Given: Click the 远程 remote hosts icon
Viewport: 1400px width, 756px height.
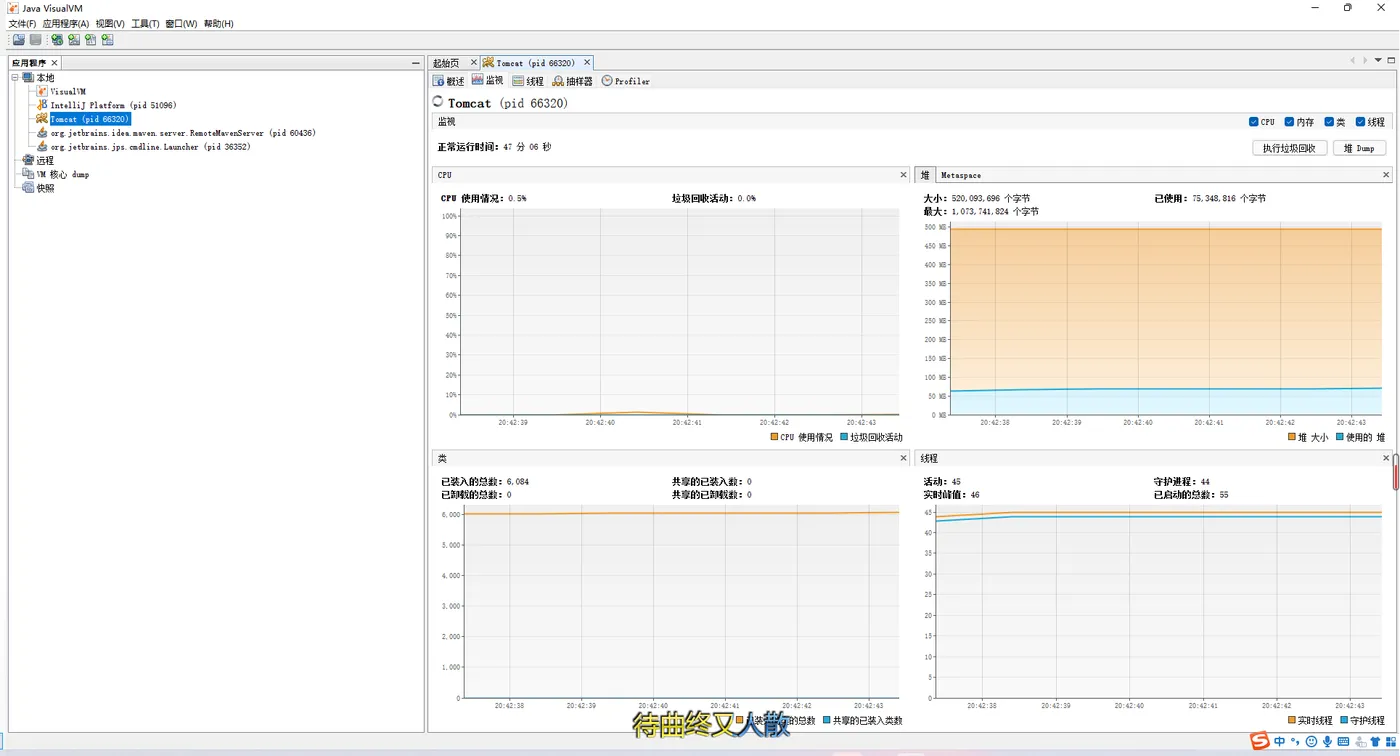Looking at the screenshot, I should point(29,160).
